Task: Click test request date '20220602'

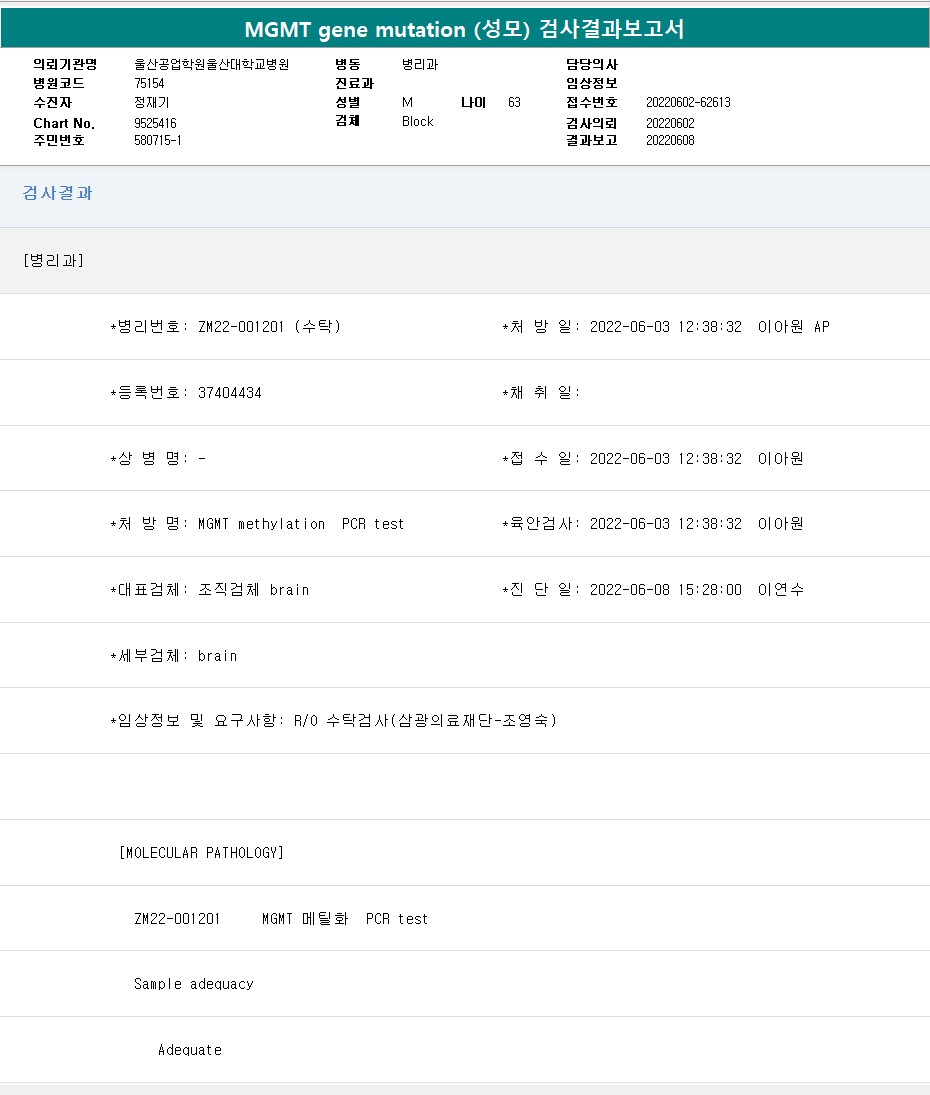Action: [670, 123]
